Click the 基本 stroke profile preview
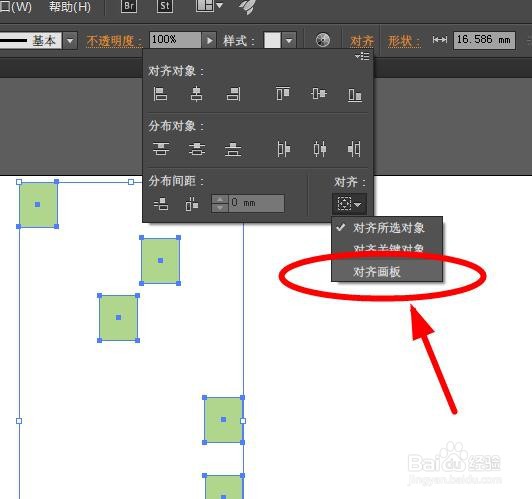The image size is (532, 499). 30,41
